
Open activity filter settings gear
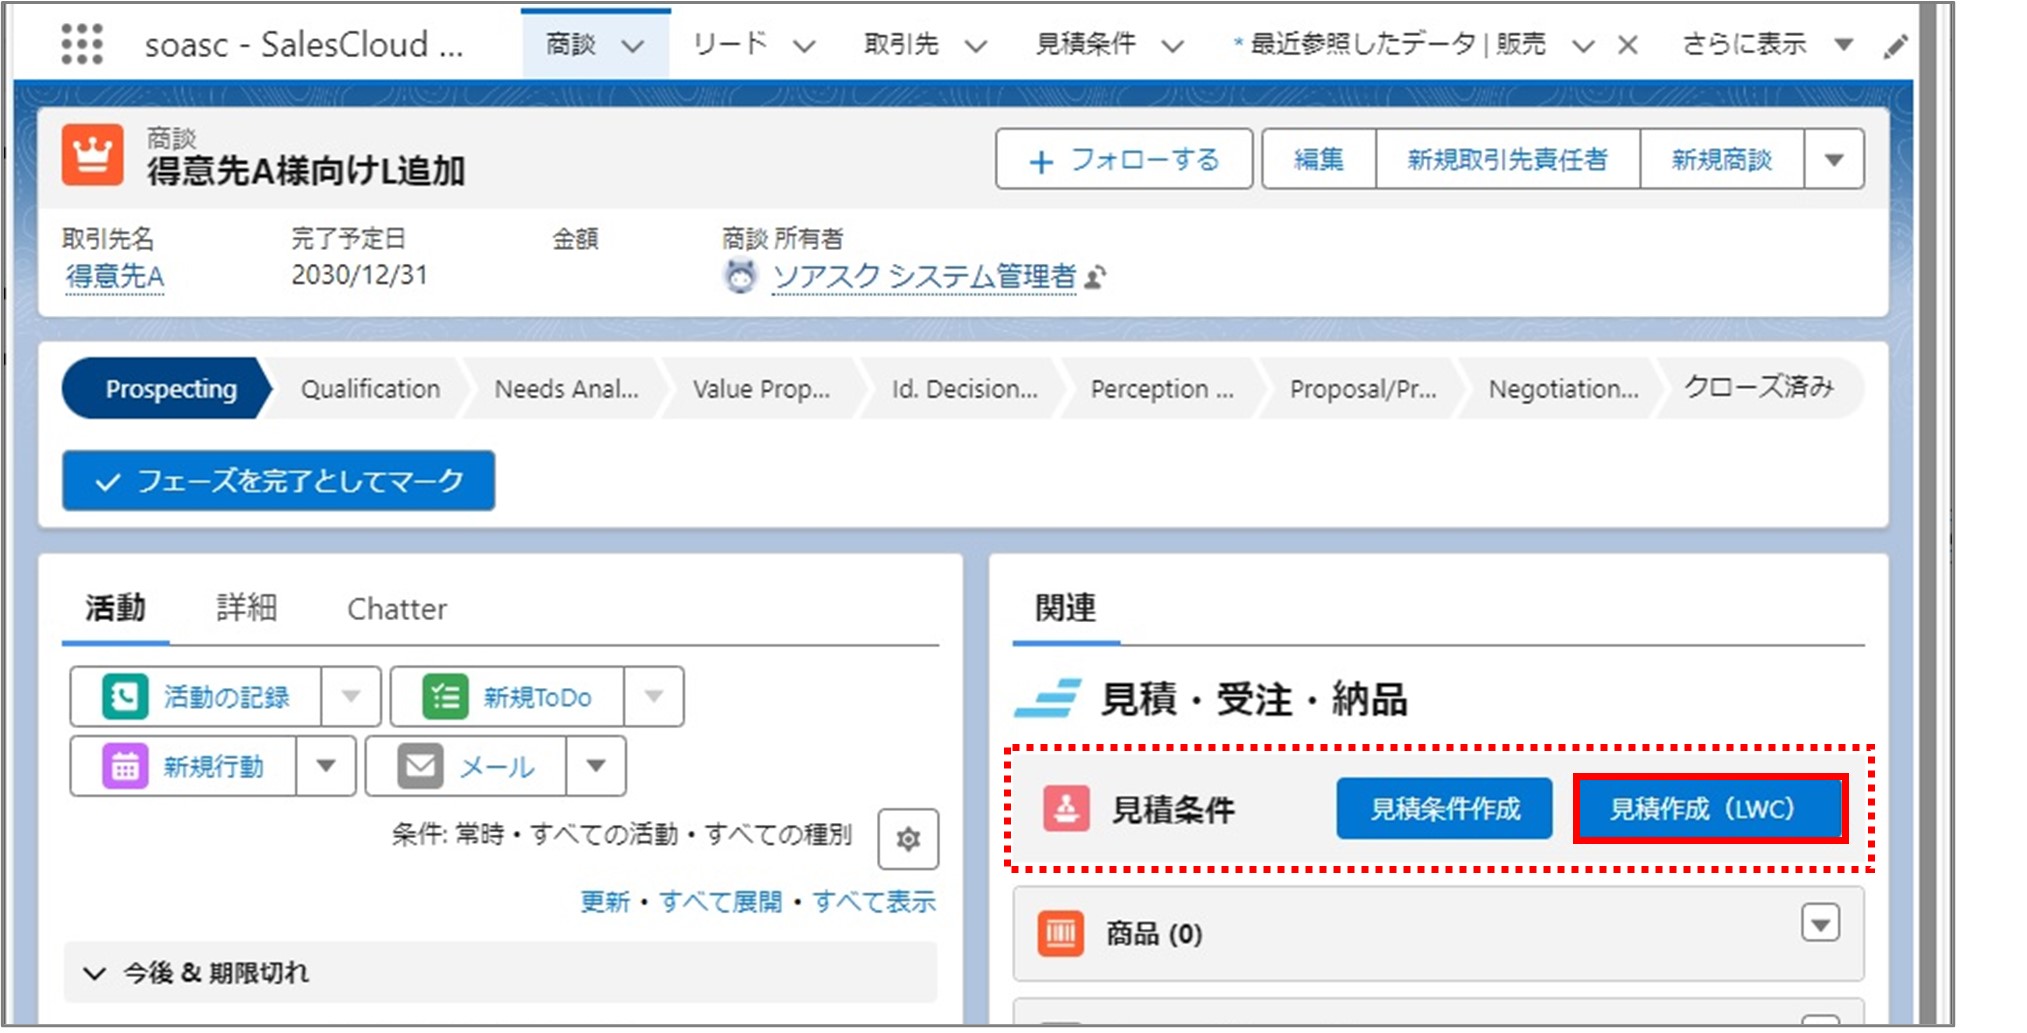(908, 839)
